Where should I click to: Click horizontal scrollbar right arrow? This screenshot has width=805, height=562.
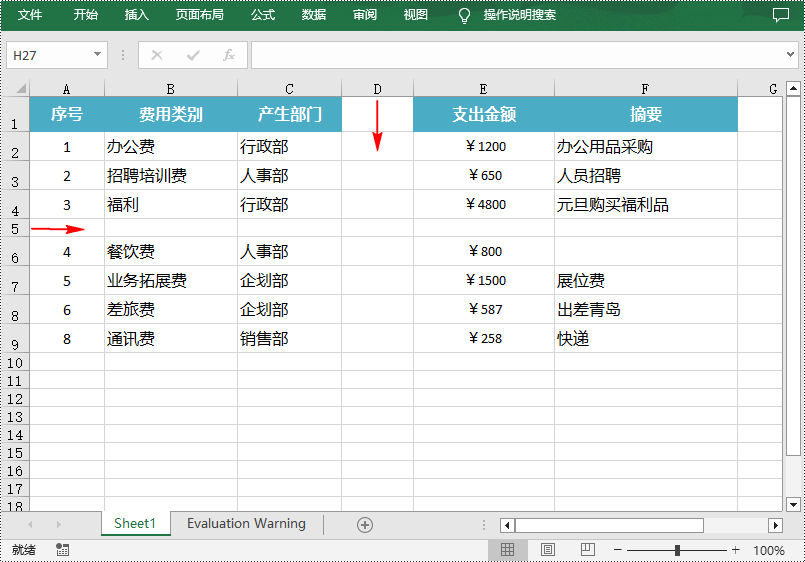point(775,525)
